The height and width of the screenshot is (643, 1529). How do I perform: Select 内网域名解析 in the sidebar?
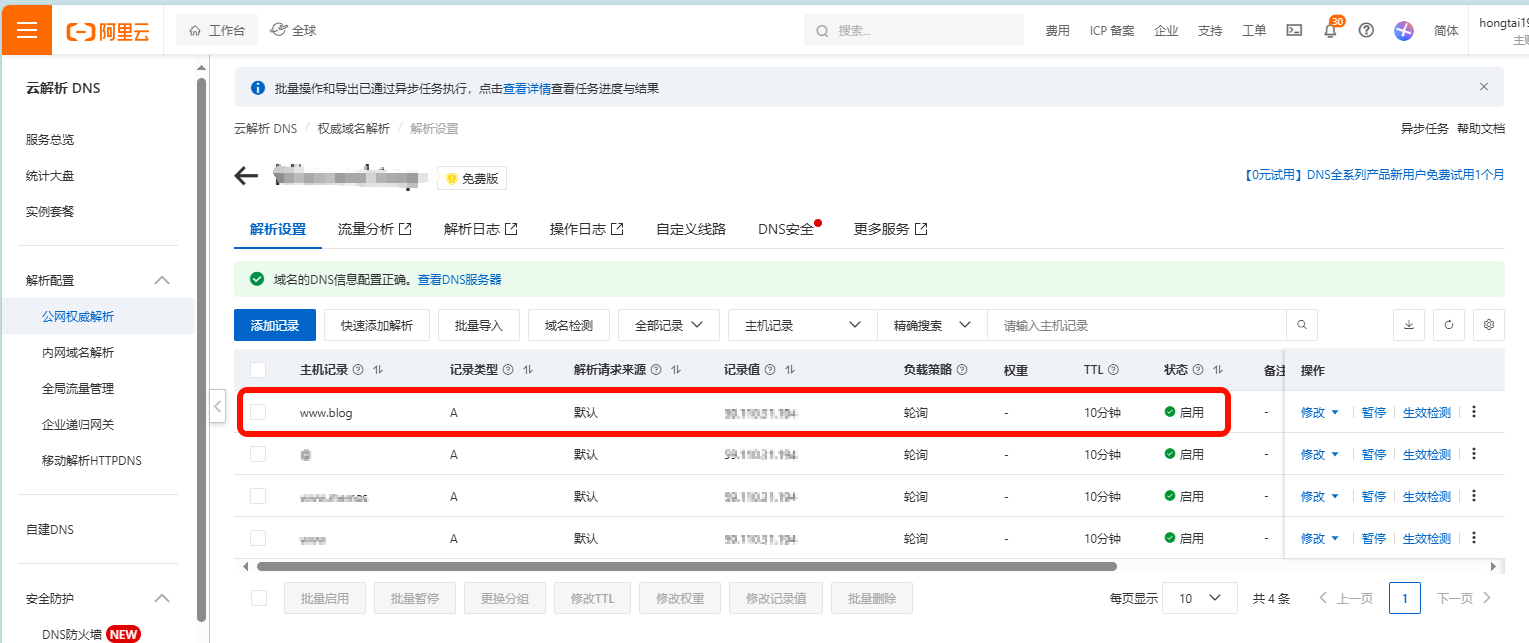click(78, 352)
